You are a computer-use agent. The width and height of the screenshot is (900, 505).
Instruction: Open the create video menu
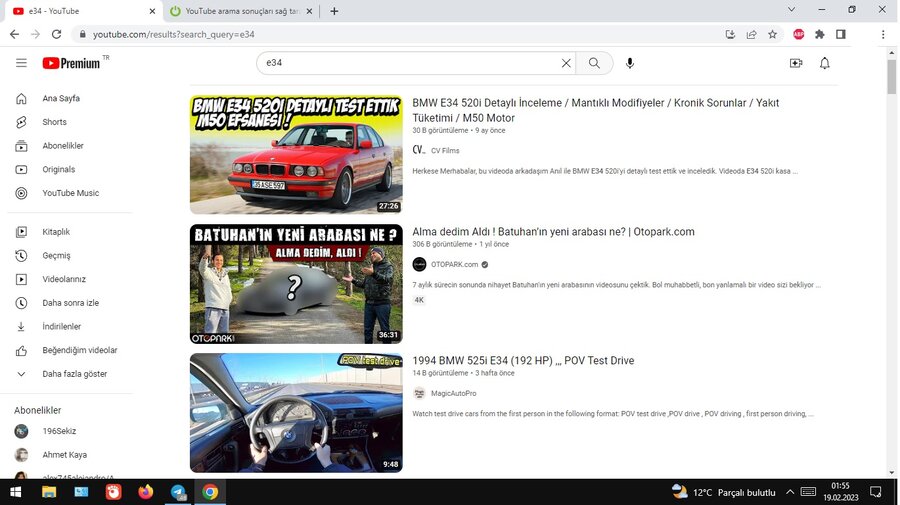point(796,63)
